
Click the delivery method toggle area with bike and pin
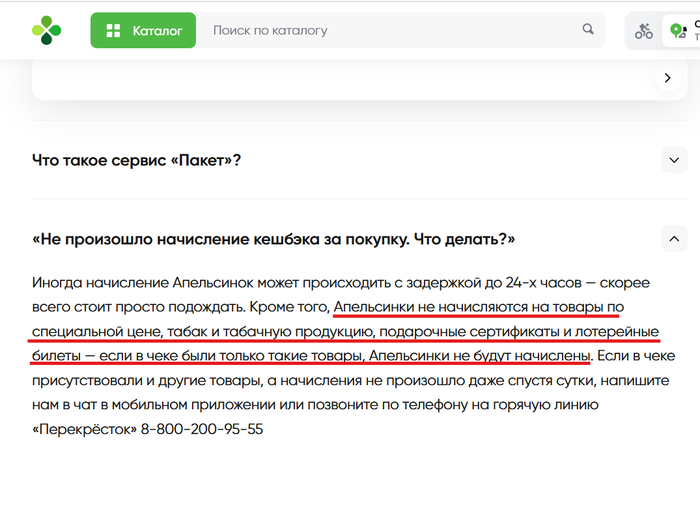pos(661,31)
